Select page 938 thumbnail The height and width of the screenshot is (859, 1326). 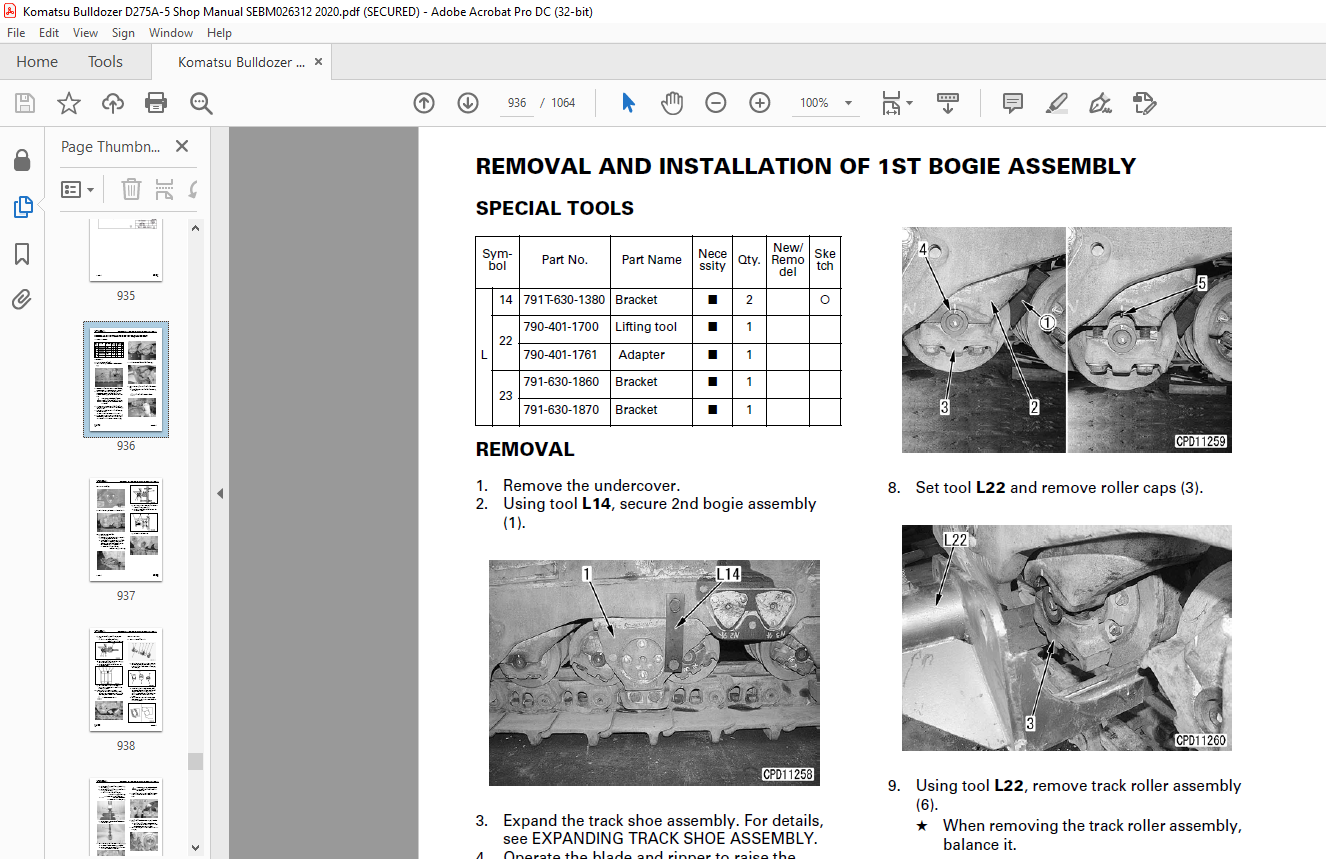126,680
